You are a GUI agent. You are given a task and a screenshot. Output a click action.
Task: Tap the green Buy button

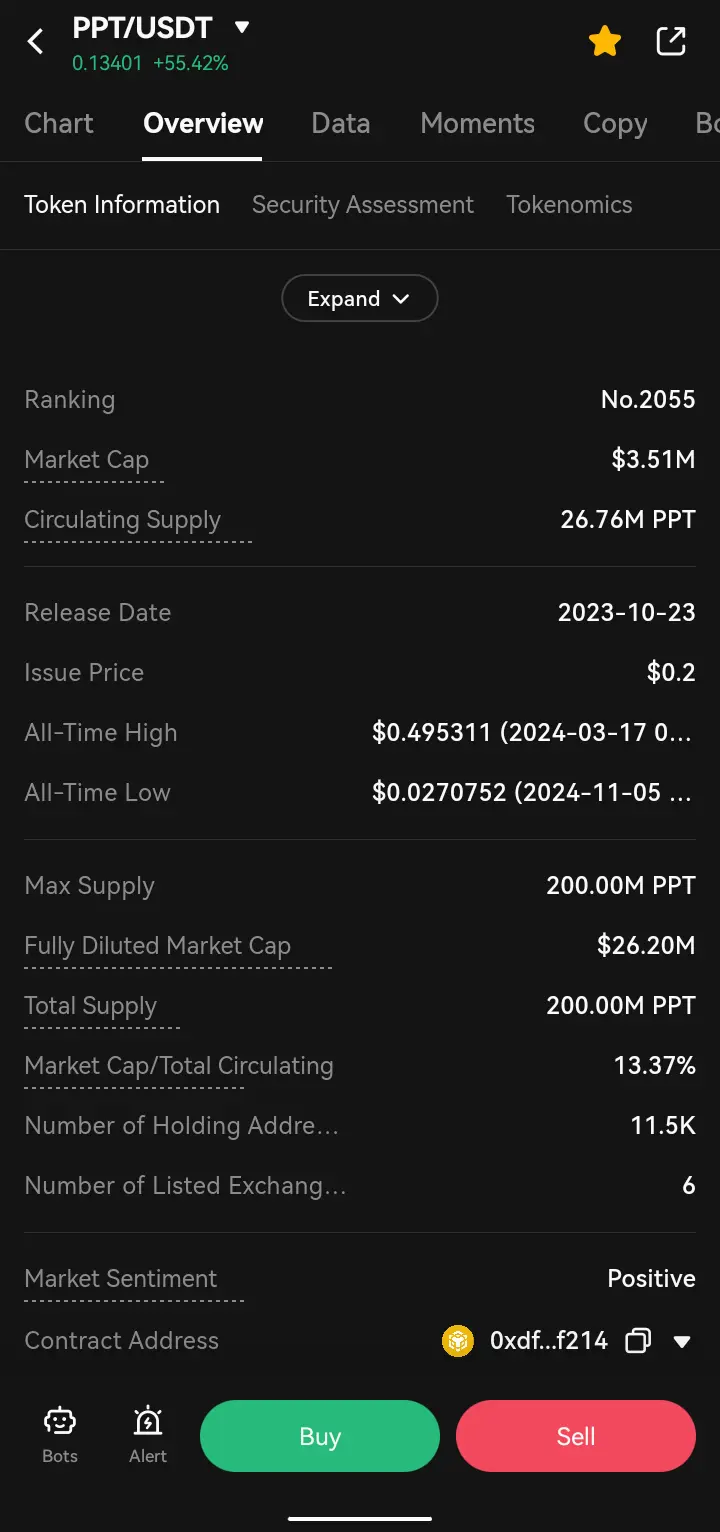[x=320, y=1436]
